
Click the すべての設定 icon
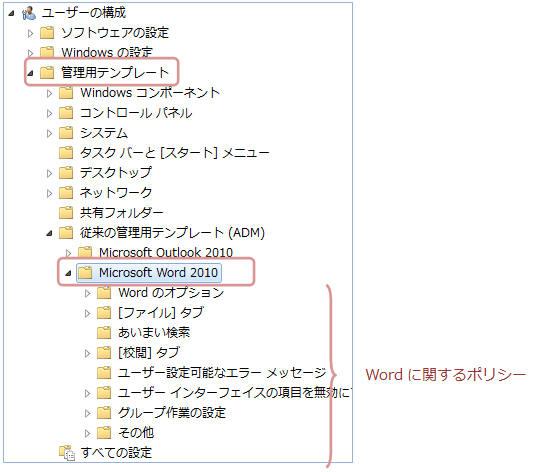click(x=67, y=453)
